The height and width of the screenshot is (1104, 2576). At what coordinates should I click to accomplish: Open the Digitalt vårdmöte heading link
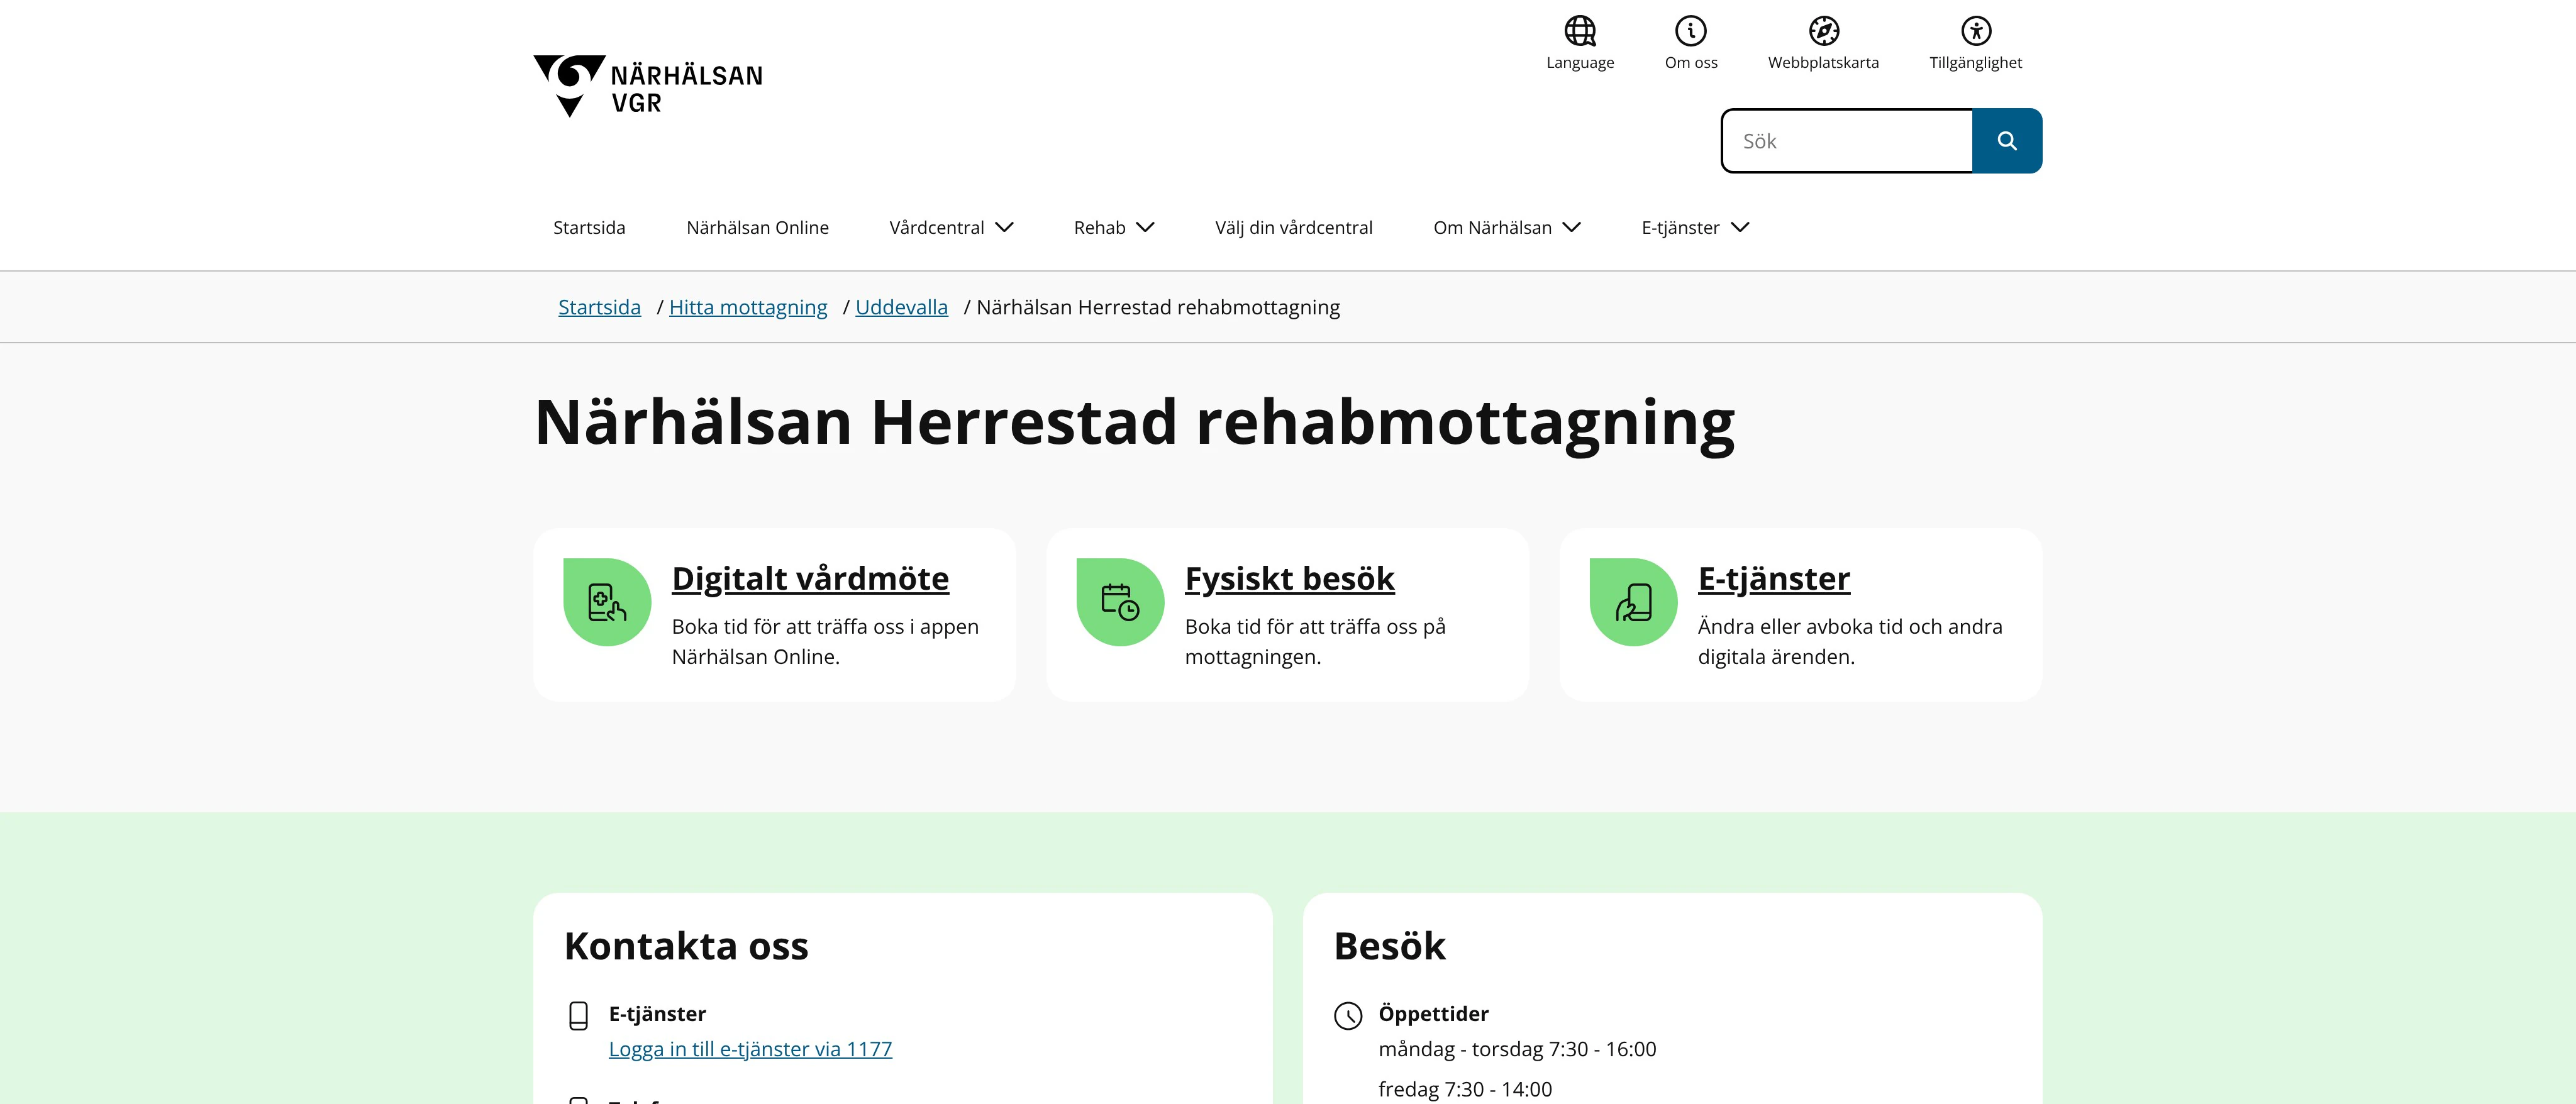[810, 579]
